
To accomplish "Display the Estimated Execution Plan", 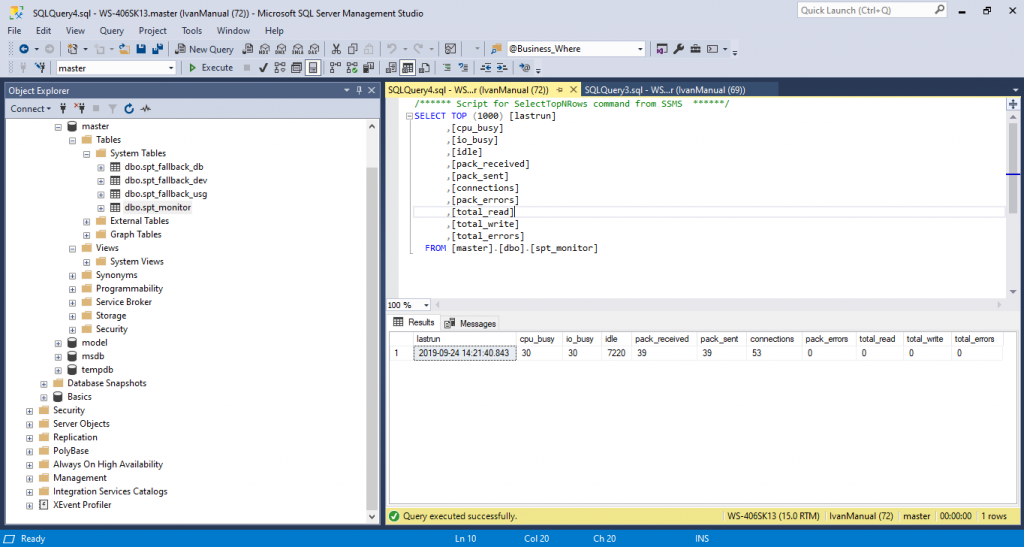I will click(280, 68).
